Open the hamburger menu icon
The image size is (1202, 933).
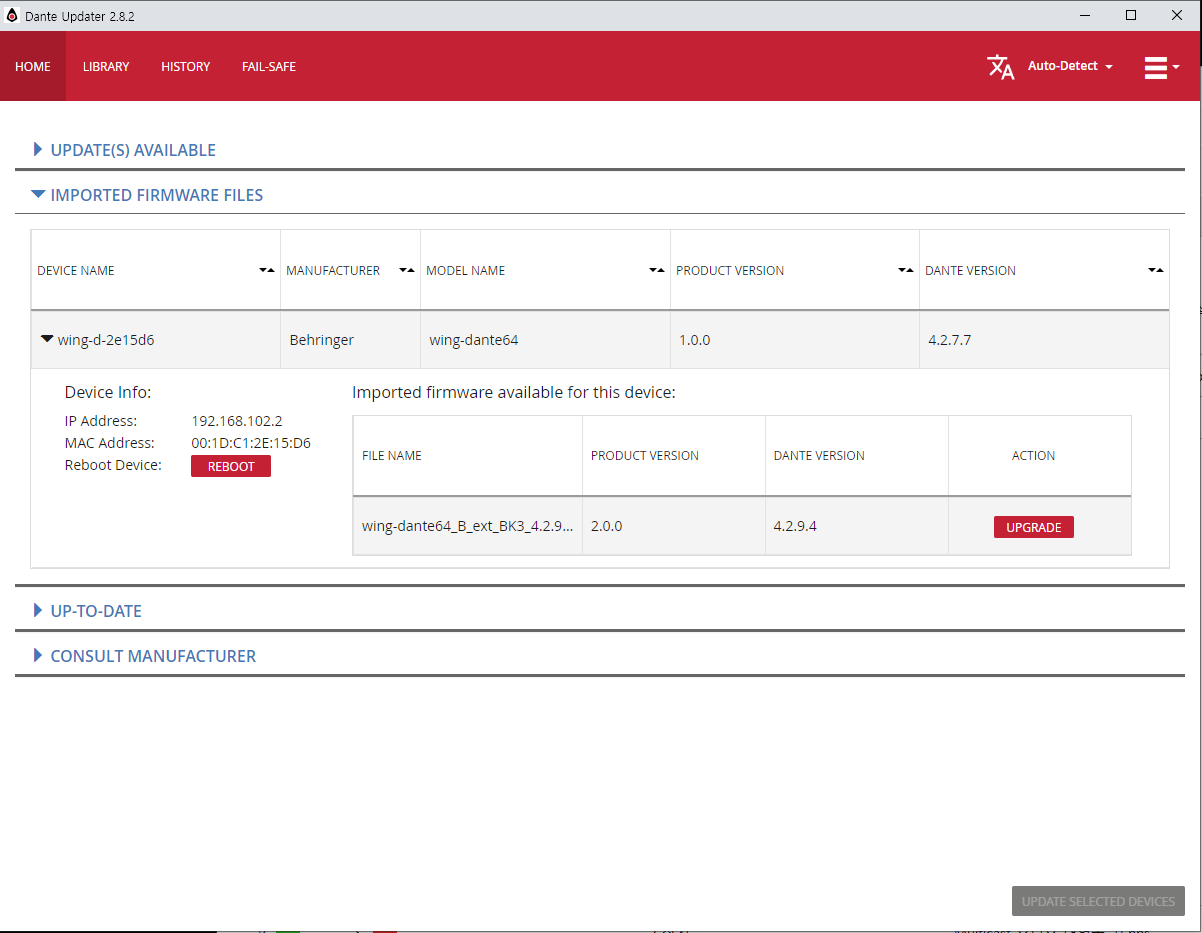click(x=1161, y=67)
